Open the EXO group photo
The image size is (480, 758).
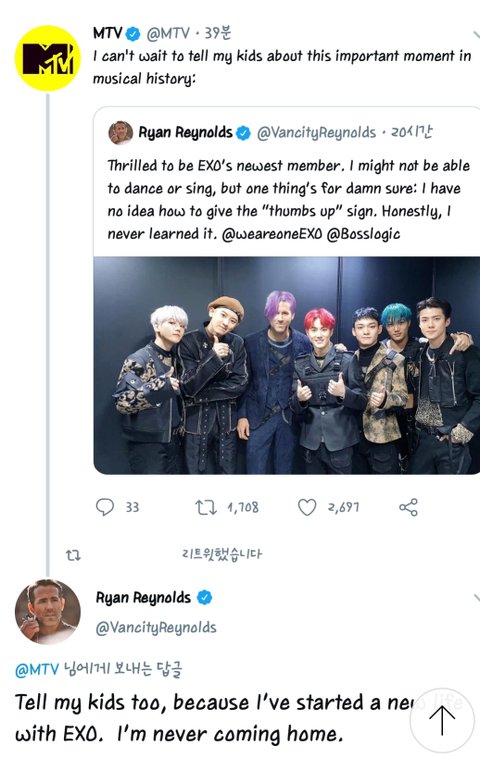(x=287, y=365)
